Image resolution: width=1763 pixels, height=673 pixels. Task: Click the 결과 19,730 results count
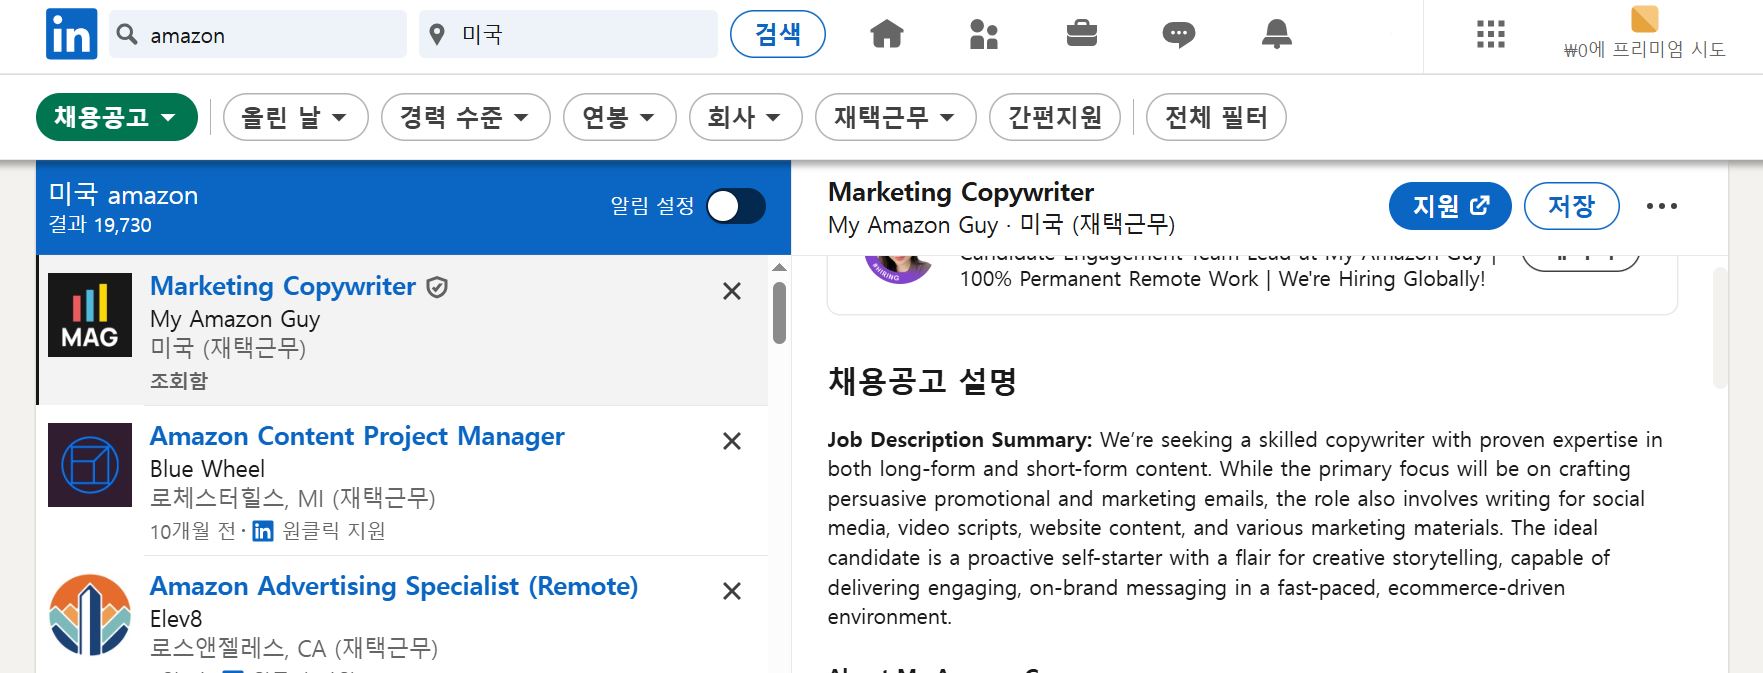click(100, 225)
